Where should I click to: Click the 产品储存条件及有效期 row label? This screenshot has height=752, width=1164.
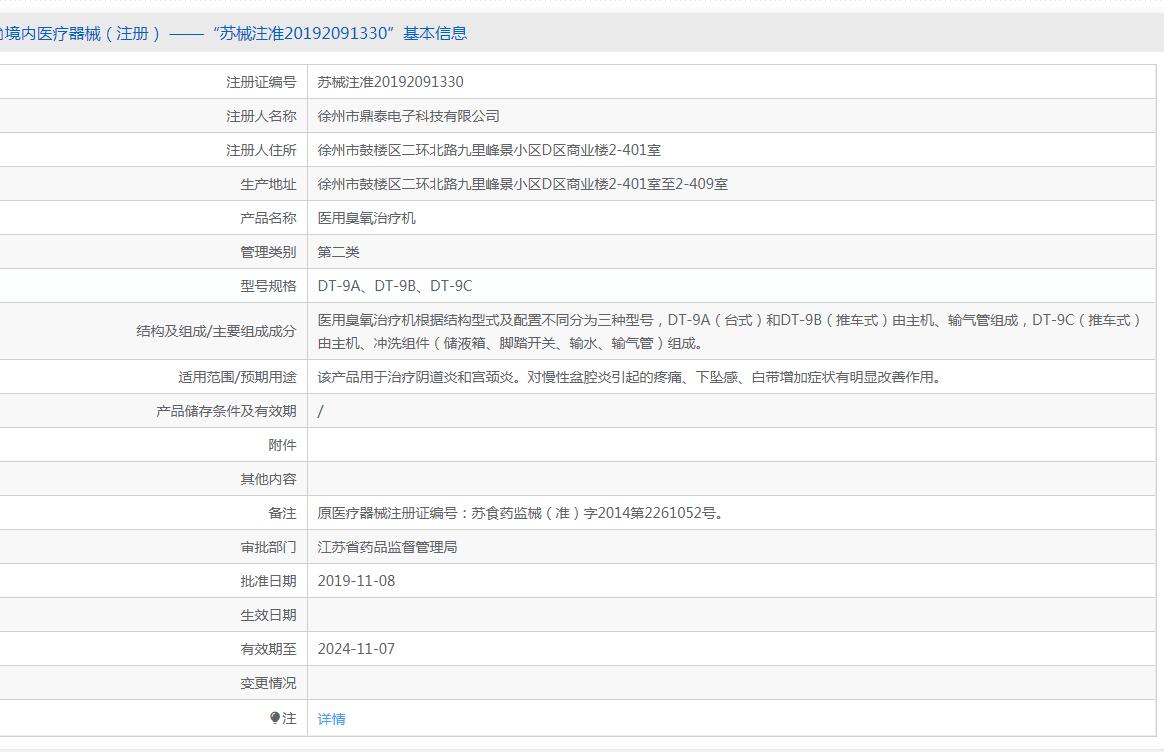click(x=226, y=411)
